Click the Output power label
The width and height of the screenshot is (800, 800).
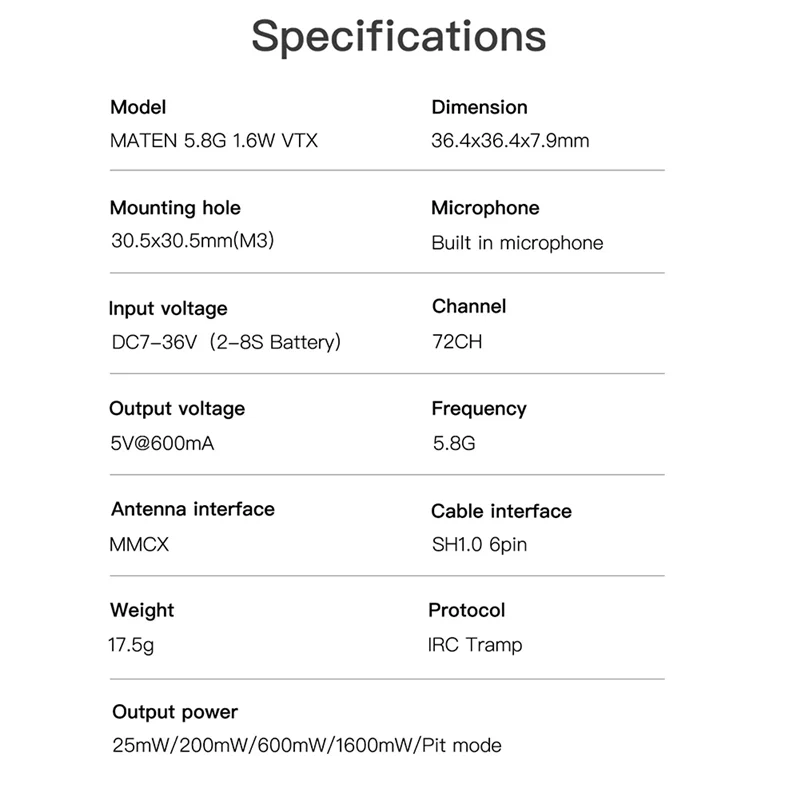175,712
